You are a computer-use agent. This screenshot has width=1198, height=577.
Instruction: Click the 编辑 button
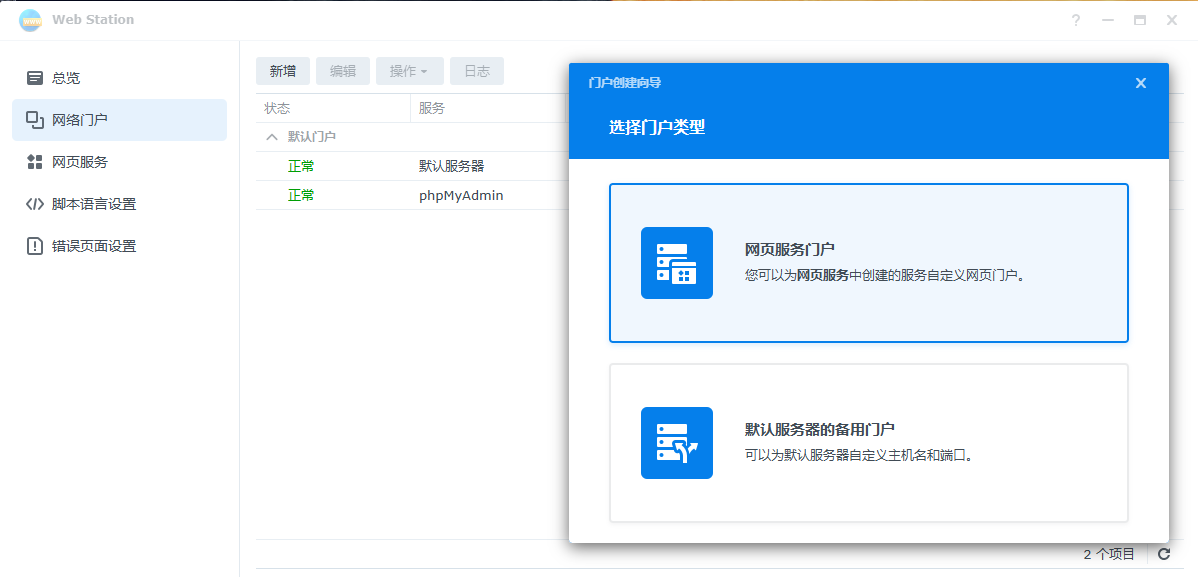click(343, 71)
